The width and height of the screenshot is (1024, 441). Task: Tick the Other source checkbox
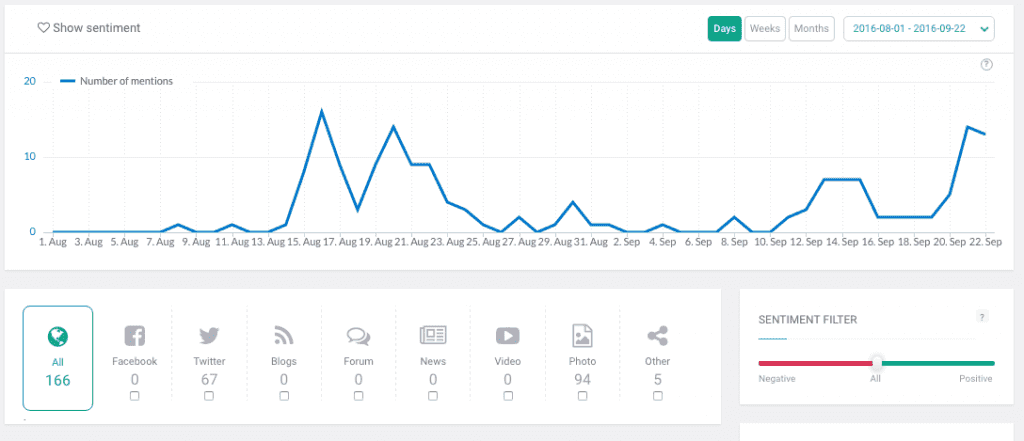[657, 396]
